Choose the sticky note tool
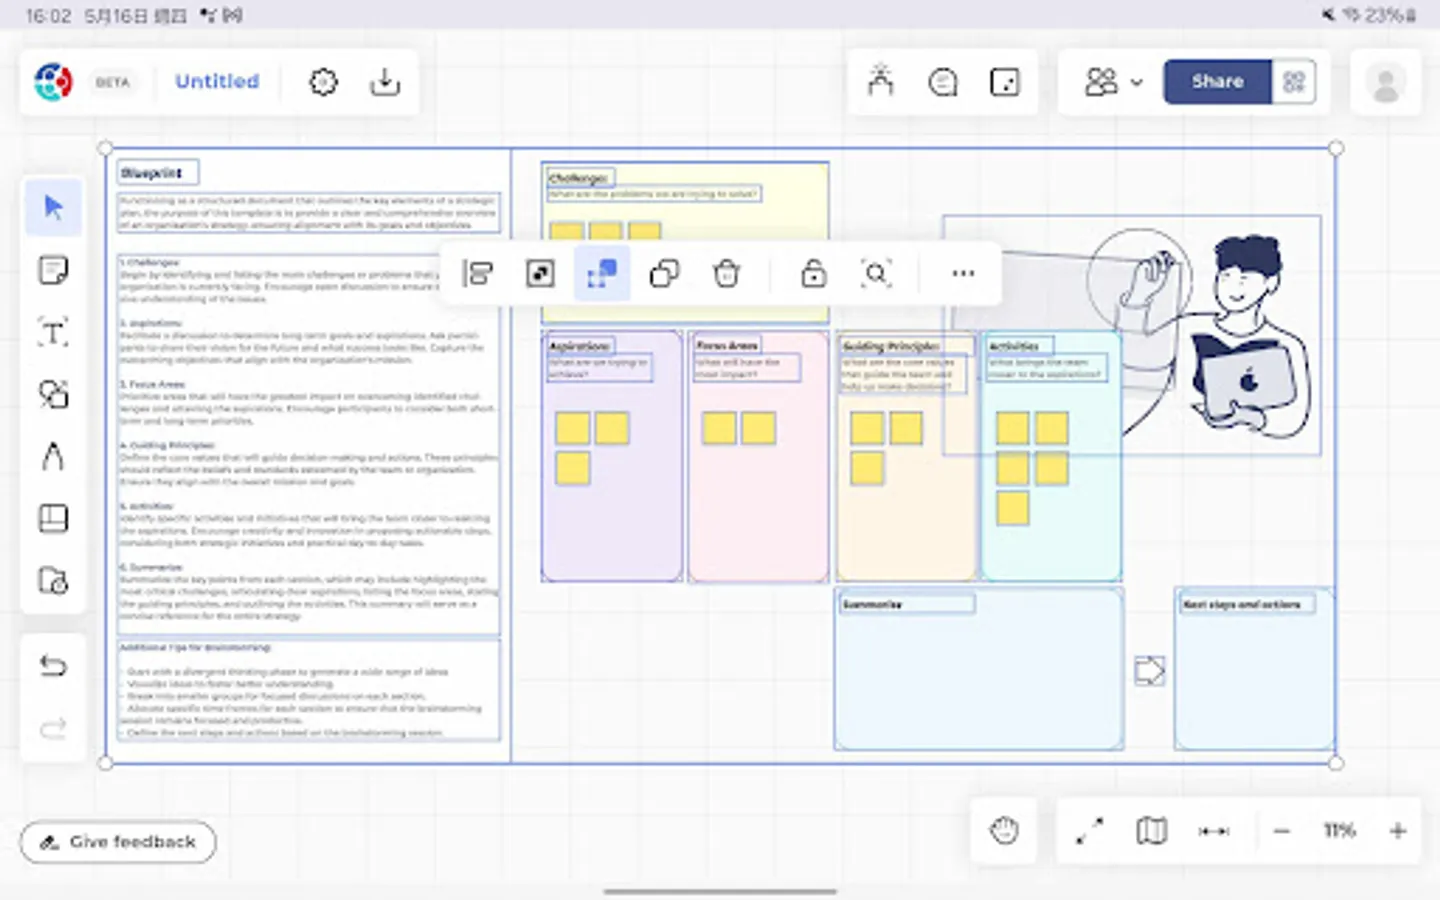The width and height of the screenshot is (1440, 900). (x=53, y=270)
